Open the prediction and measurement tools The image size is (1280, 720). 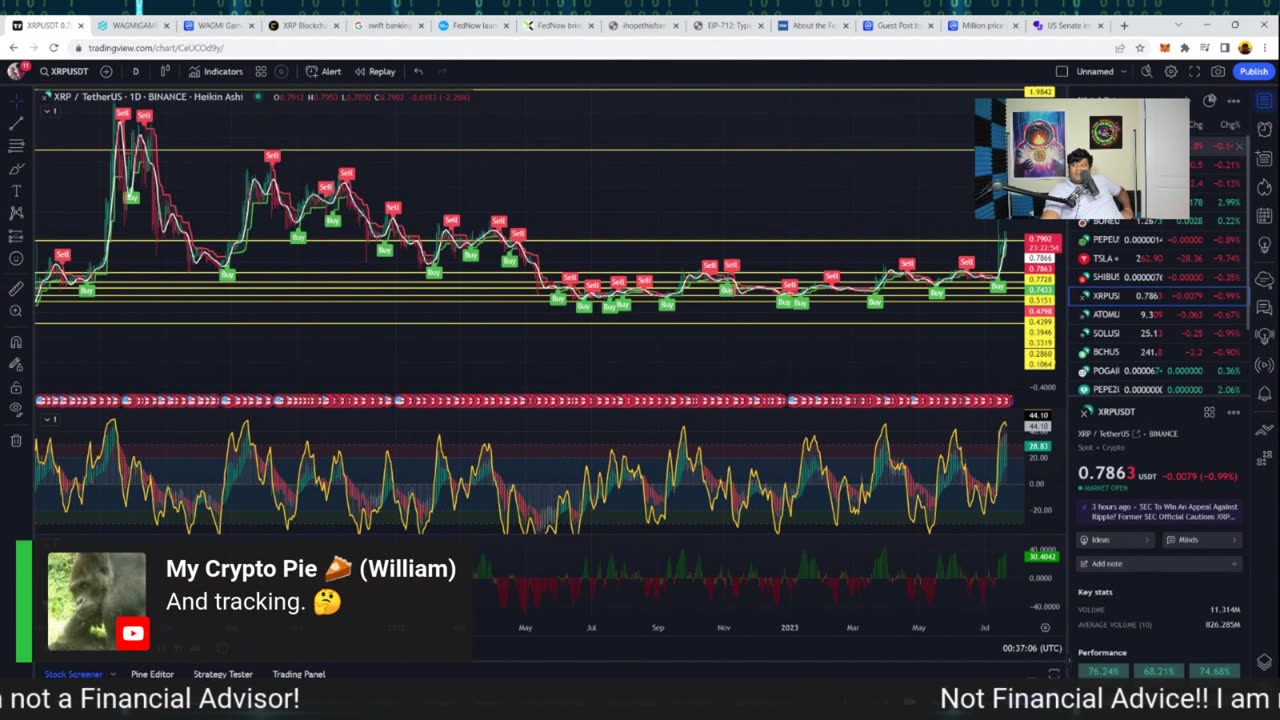16,236
